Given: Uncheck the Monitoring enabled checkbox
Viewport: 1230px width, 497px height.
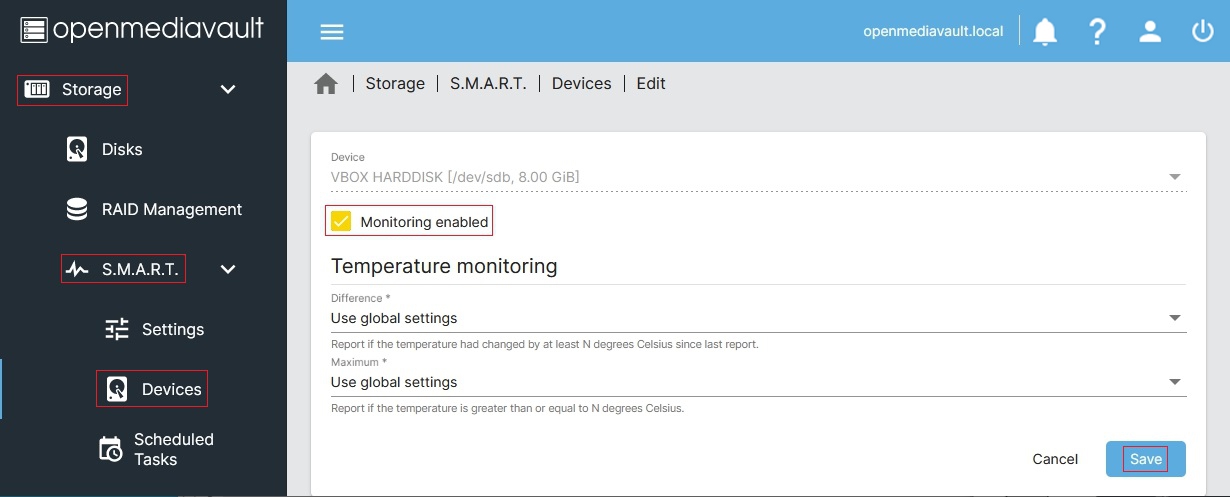Looking at the screenshot, I should coord(341,221).
